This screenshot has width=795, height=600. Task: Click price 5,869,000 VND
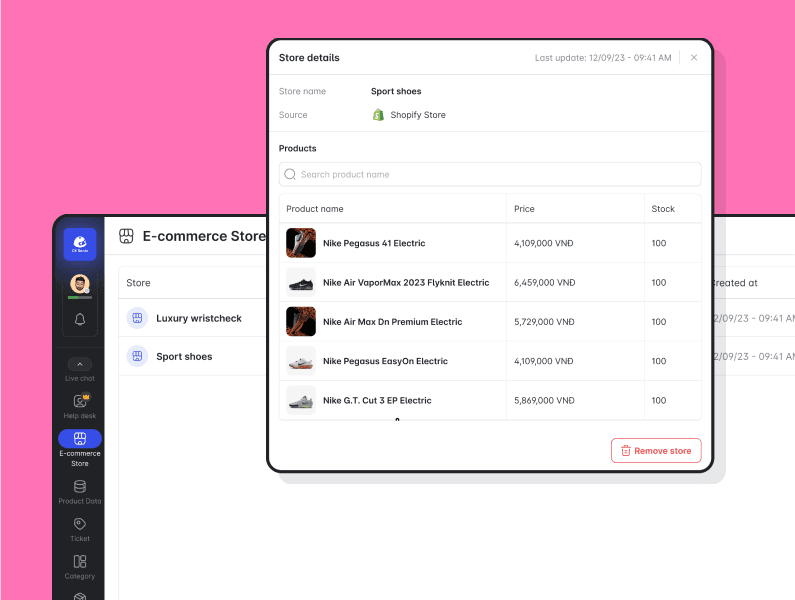544,400
